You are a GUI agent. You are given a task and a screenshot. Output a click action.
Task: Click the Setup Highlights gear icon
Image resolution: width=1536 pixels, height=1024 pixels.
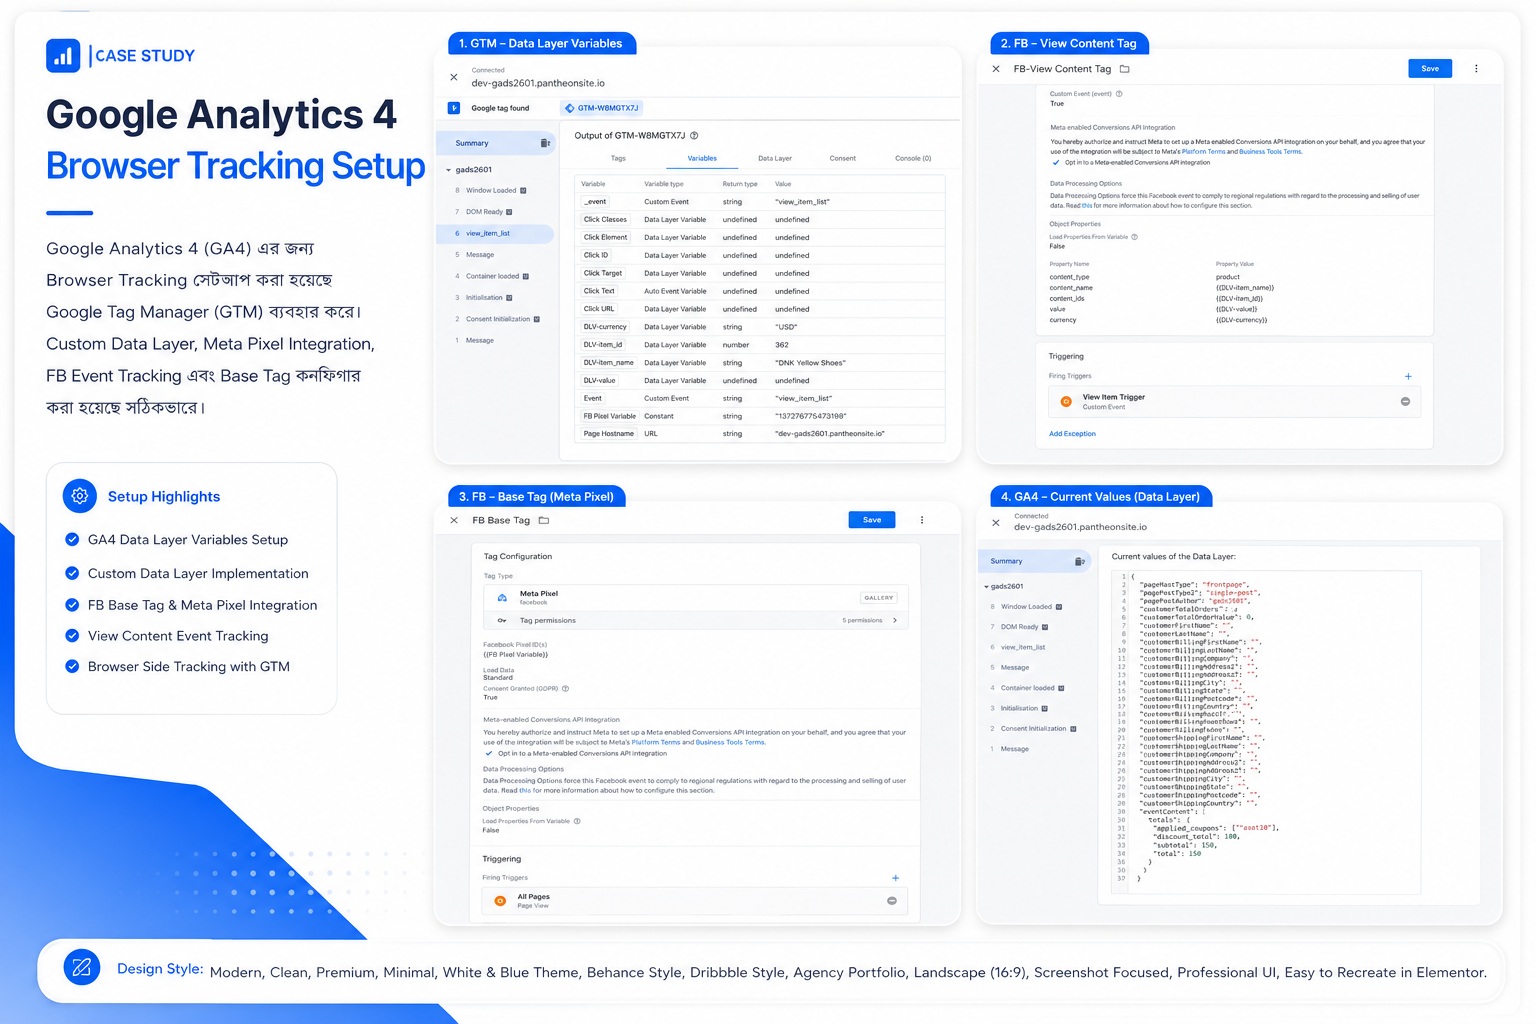[x=80, y=496]
